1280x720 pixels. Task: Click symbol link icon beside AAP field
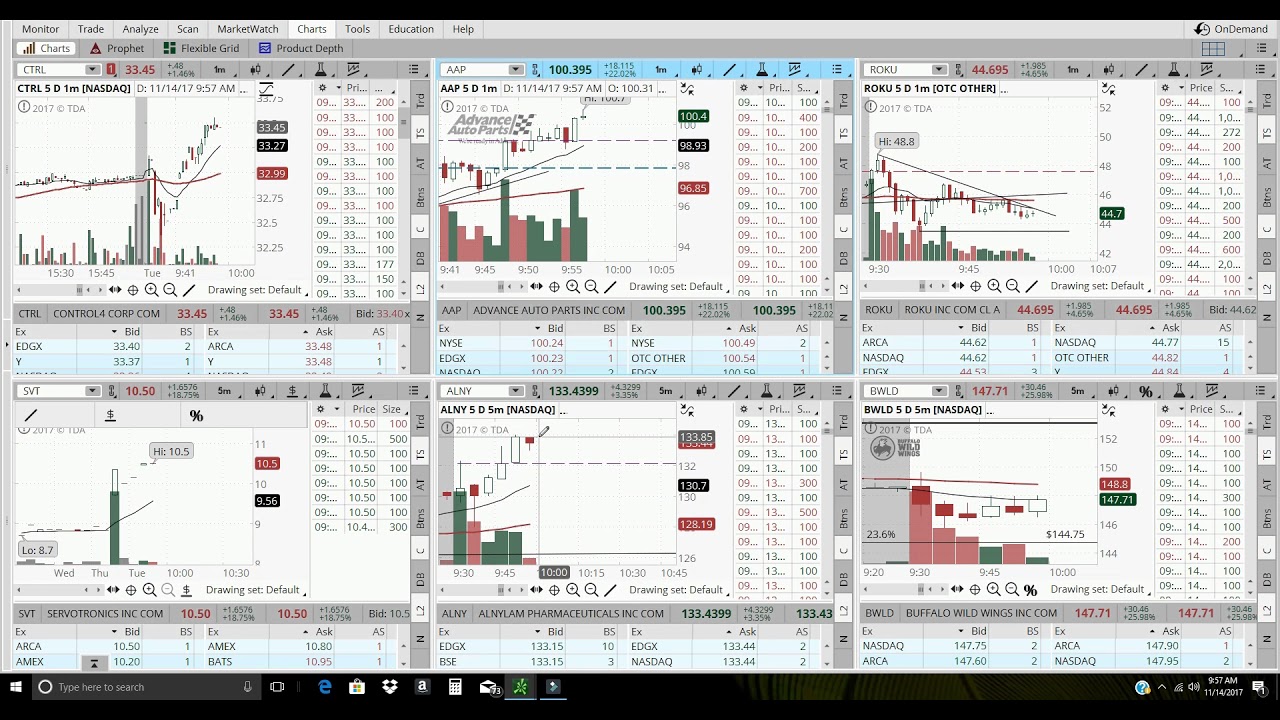[x=535, y=69]
